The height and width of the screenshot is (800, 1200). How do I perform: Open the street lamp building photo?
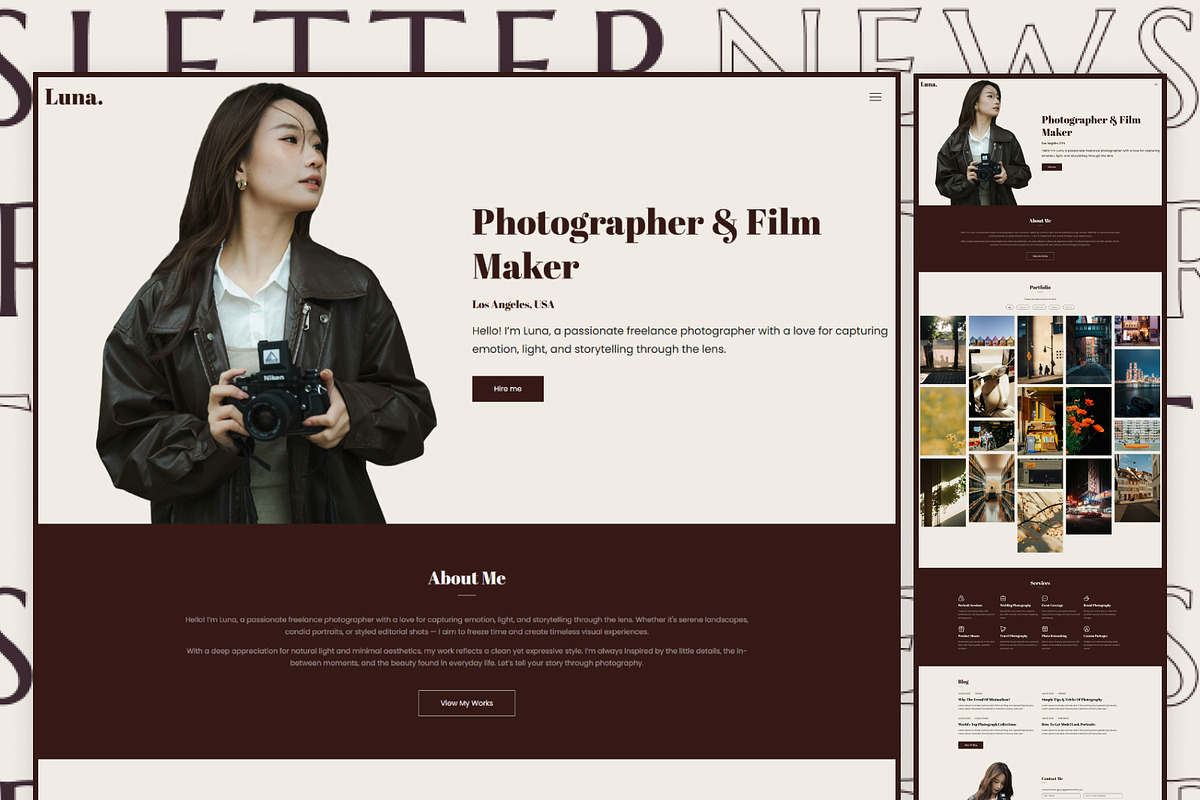click(x=1040, y=350)
